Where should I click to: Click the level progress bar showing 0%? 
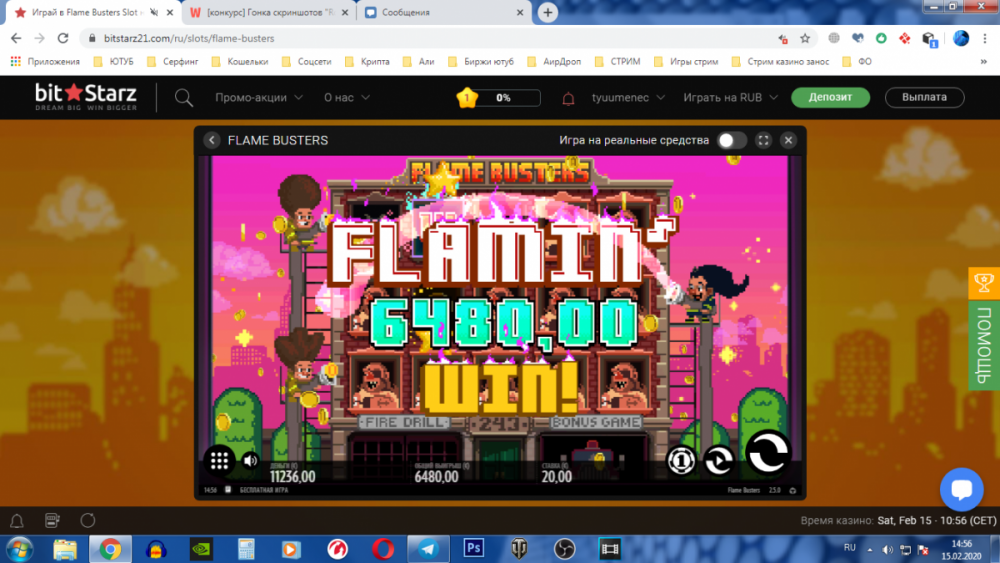pyautogui.click(x=504, y=98)
